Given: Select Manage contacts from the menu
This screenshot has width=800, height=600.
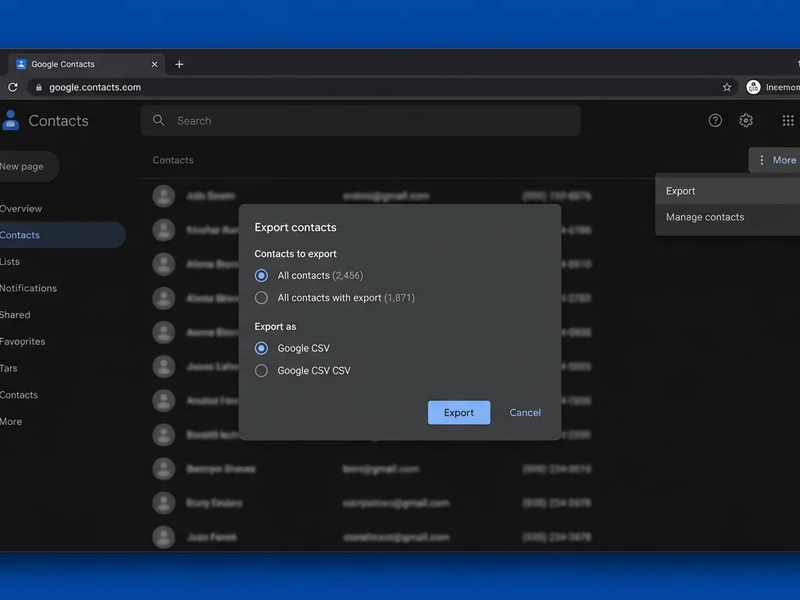Looking at the screenshot, I should click(703, 217).
